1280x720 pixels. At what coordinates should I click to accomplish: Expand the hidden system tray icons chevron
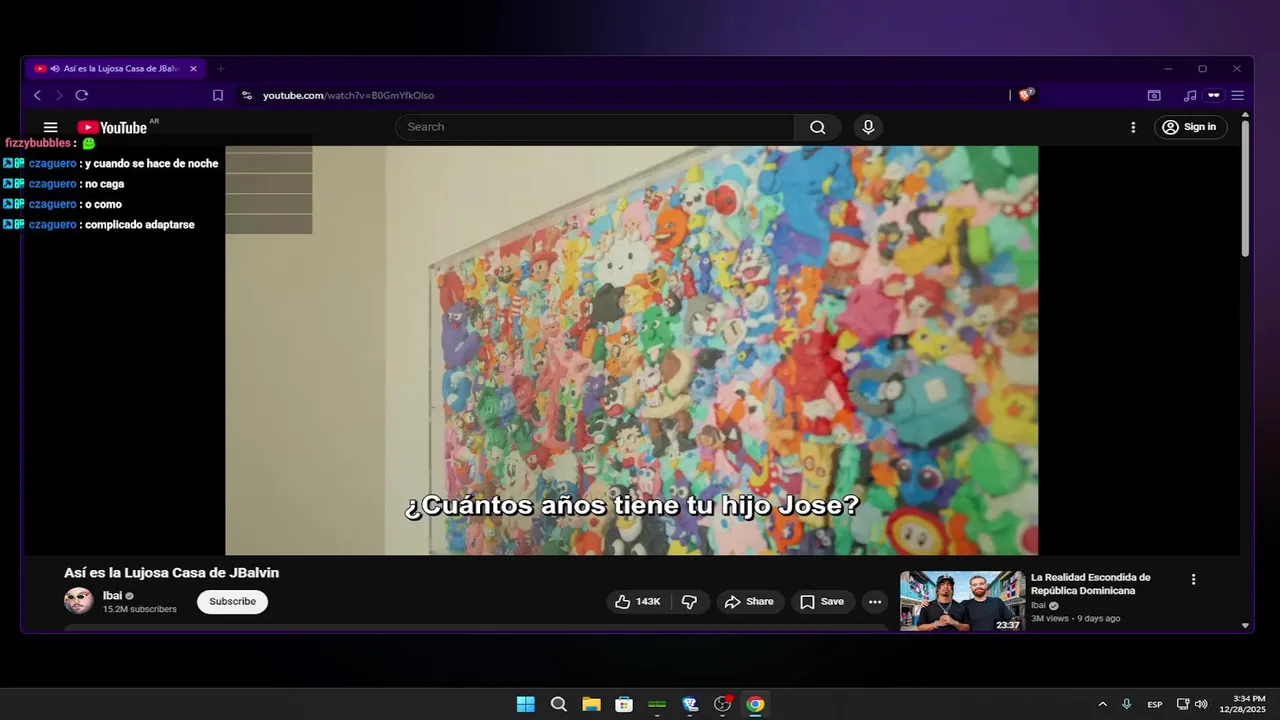tap(1103, 704)
